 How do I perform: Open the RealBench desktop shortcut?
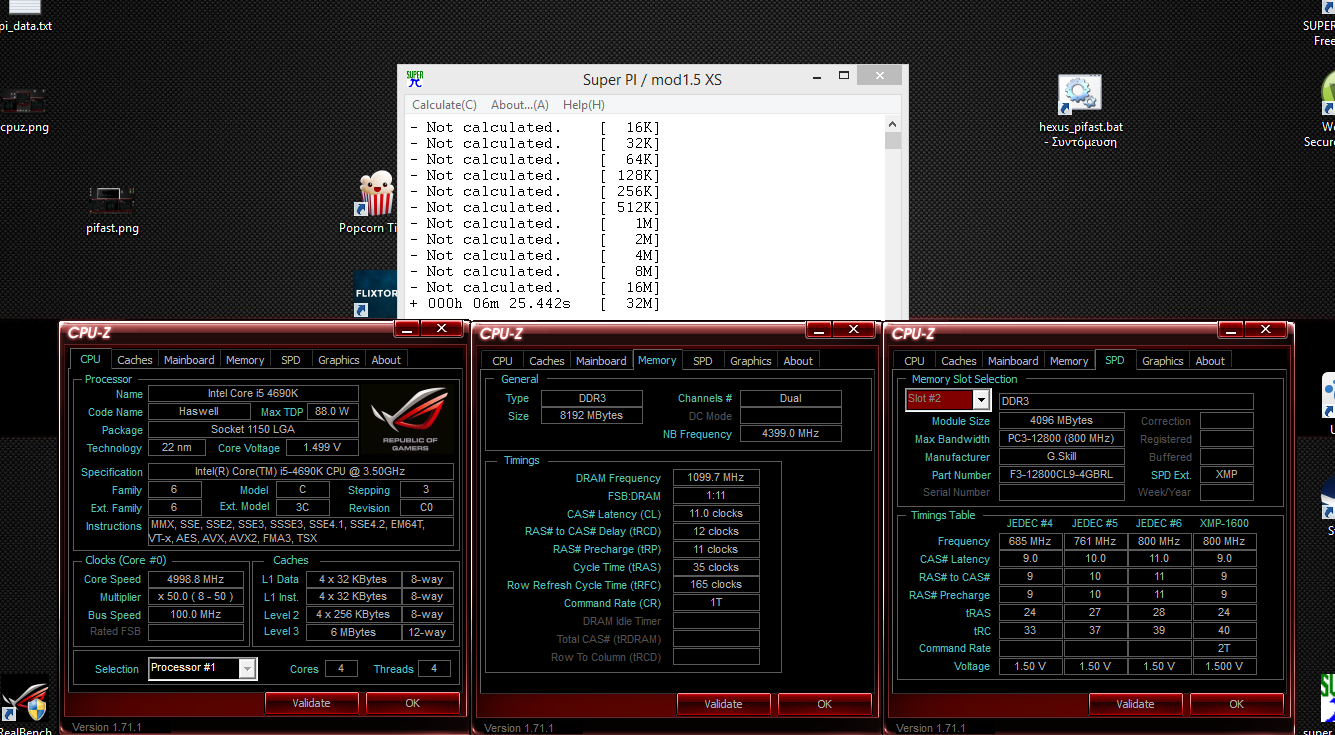coord(25,700)
